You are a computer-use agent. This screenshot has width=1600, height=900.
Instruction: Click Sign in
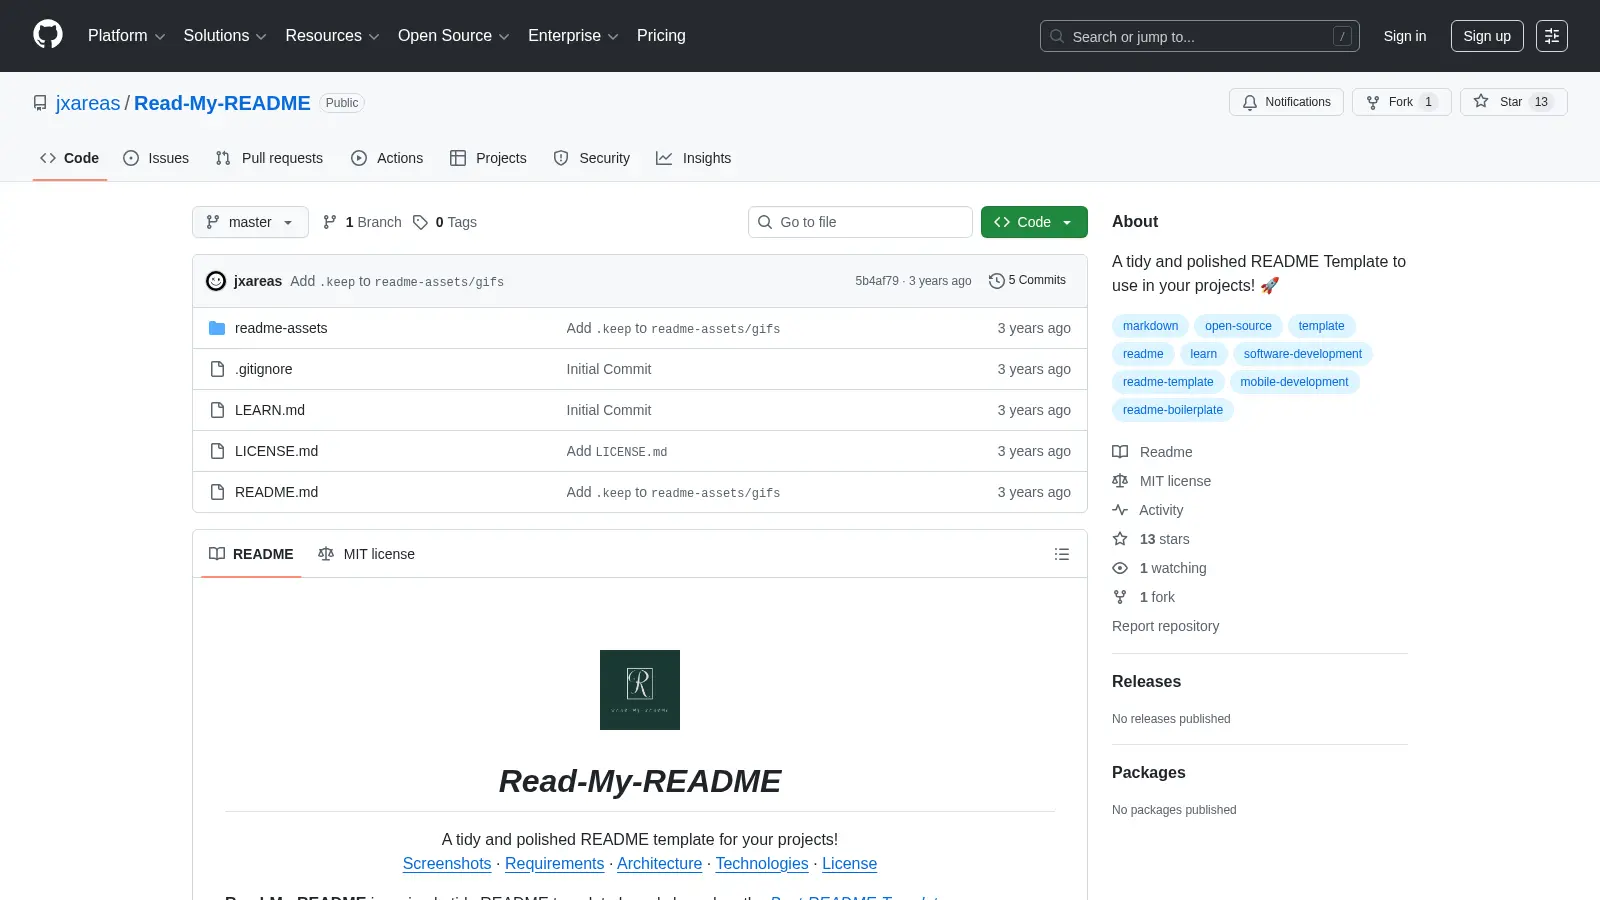click(x=1405, y=36)
